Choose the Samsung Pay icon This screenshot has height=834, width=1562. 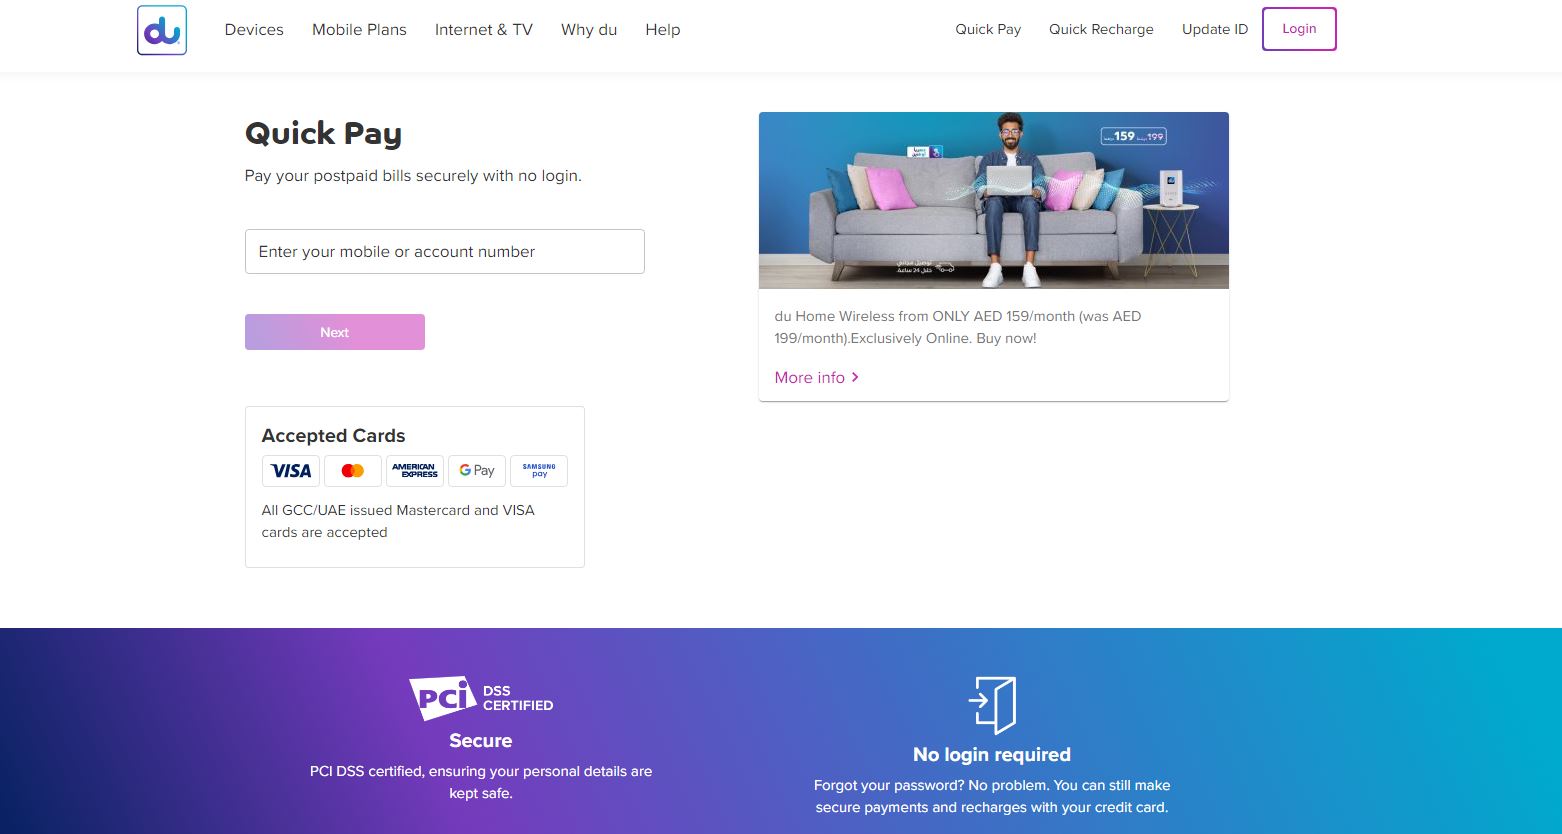(539, 471)
